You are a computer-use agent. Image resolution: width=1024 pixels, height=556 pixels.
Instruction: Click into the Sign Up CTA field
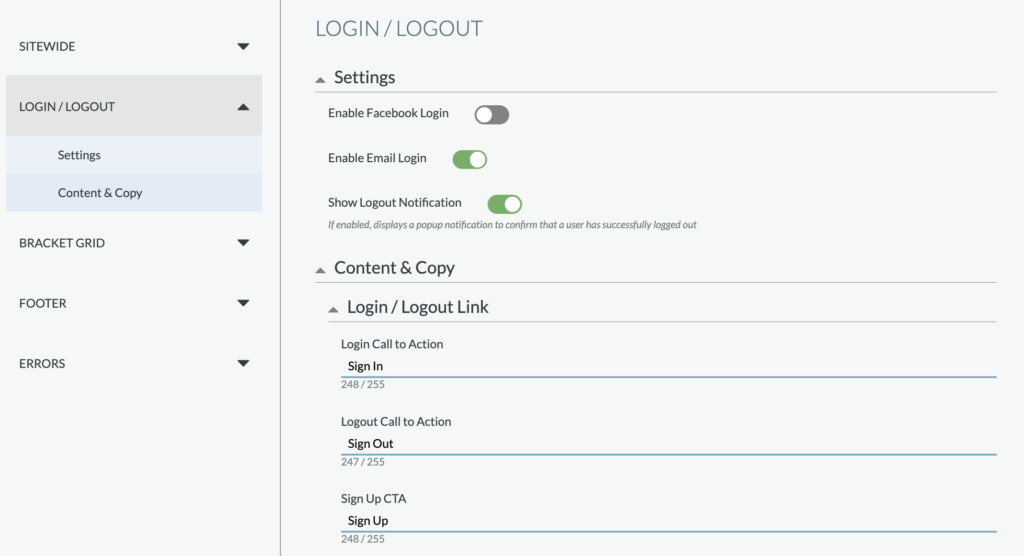(667, 520)
